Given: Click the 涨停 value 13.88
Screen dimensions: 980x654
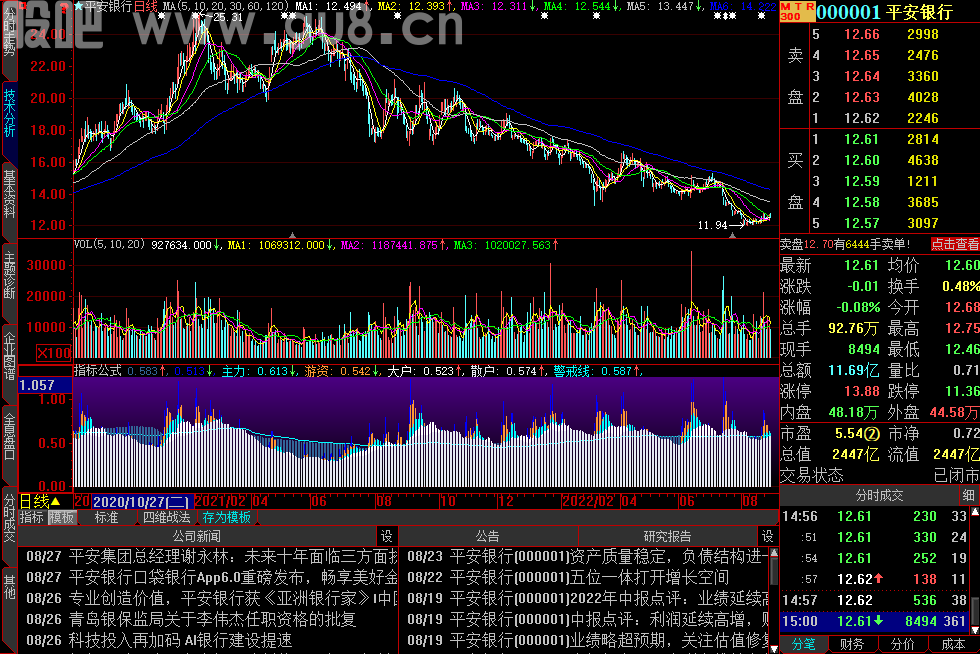Looking at the screenshot, I should (862, 391).
